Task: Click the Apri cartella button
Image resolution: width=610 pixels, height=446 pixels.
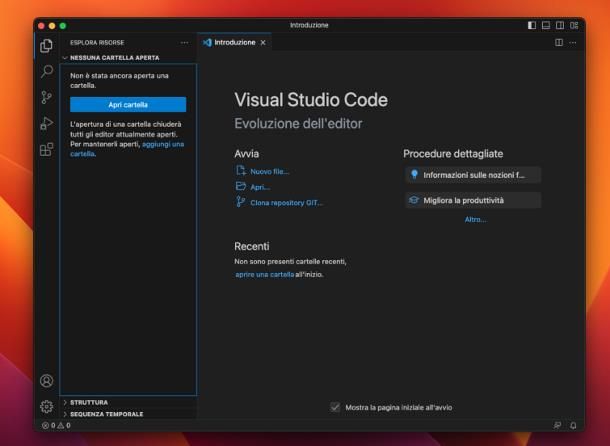Action: coord(128,105)
